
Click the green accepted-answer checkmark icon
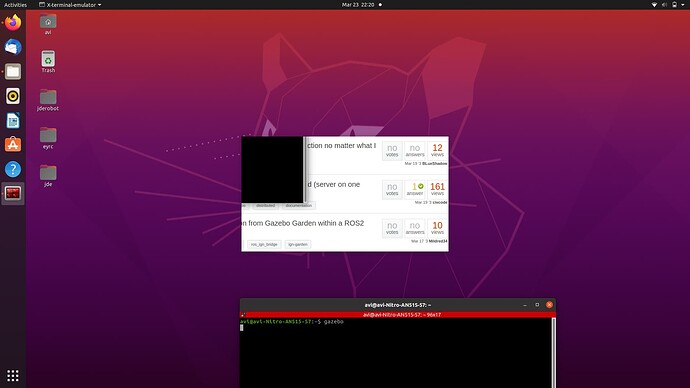(x=421, y=186)
